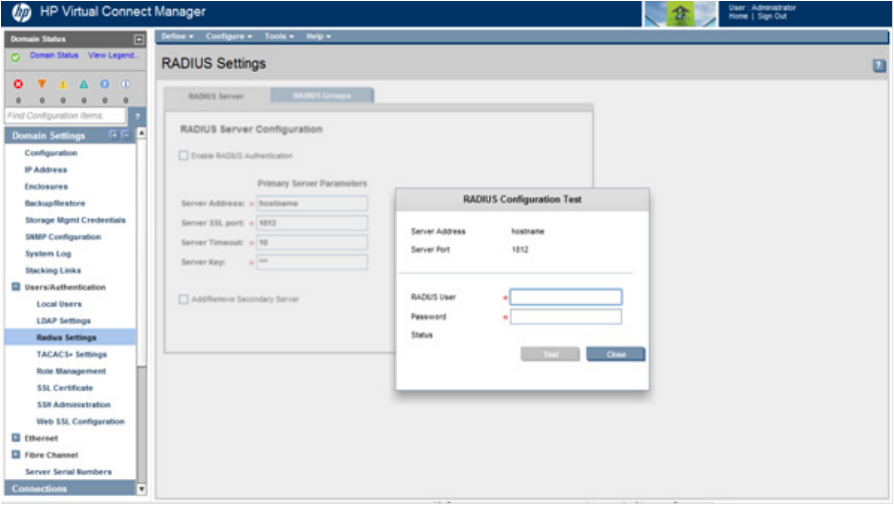Click the Password input field
The width and height of the screenshot is (894, 506).
(x=566, y=317)
